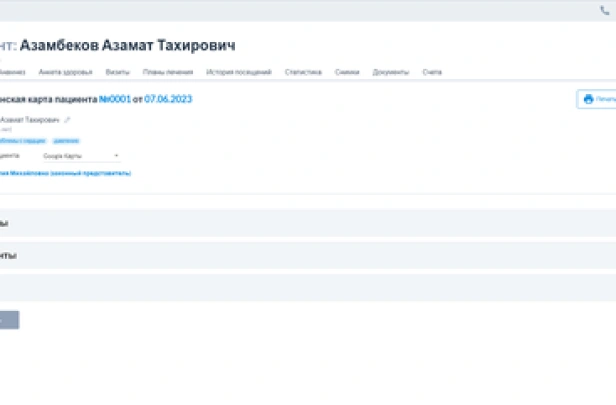Image resolution: width=616 pixels, height=405 pixels.
Task: Open the Анамнез tab
Action: coord(12,72)
